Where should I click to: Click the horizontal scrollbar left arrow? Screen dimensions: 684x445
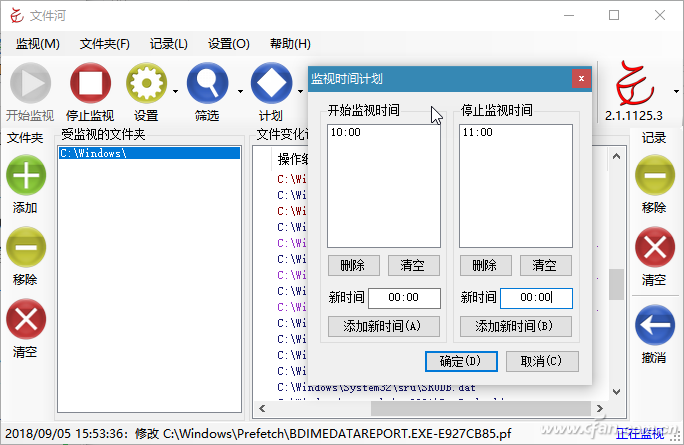click(x=262, y=408)
